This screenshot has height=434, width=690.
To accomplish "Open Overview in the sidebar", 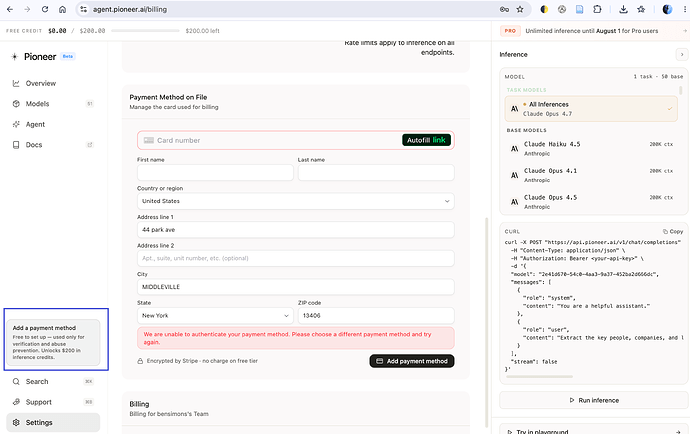I will pos(53,83).
